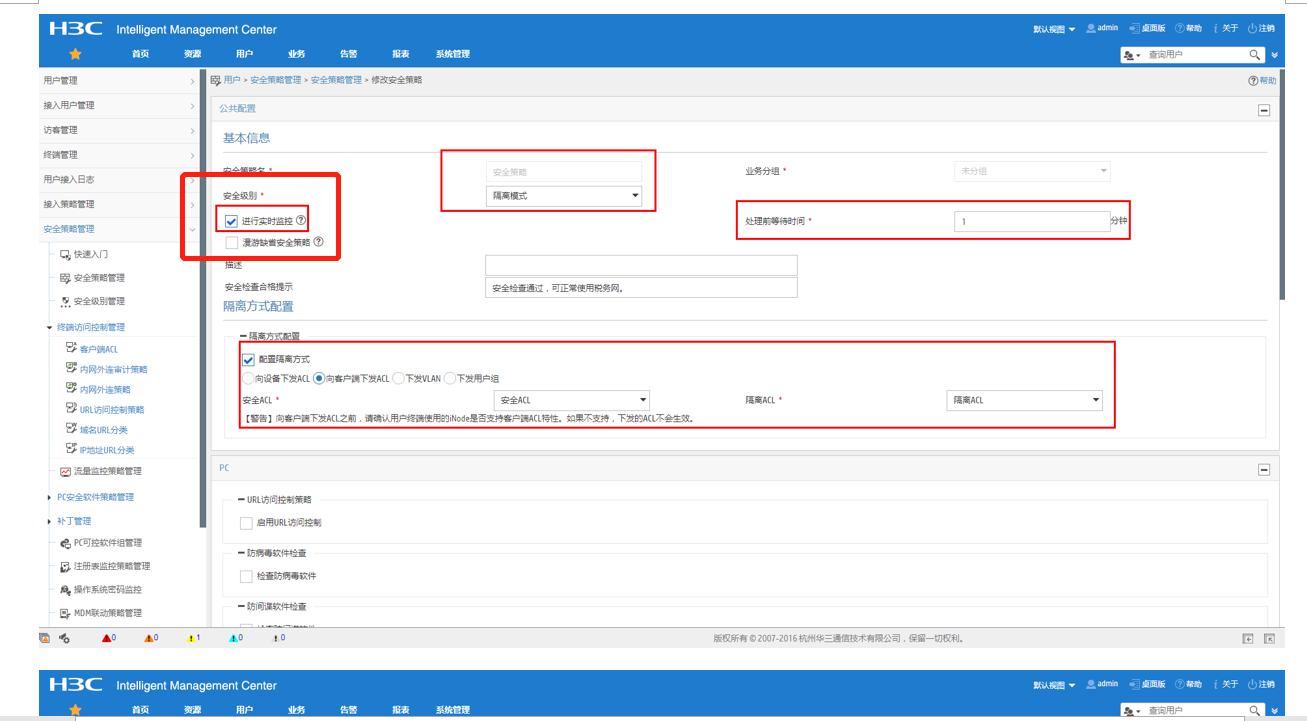Open the 终端管理 sidebar section
Viewport: 1307px width, 721px height.
tap(120, 155)
